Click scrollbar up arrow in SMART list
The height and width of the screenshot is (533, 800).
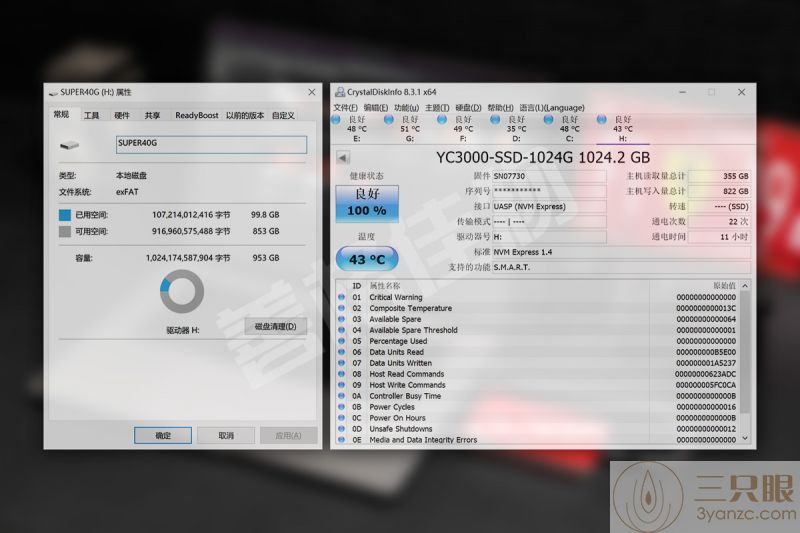click(x=745, y=286)
